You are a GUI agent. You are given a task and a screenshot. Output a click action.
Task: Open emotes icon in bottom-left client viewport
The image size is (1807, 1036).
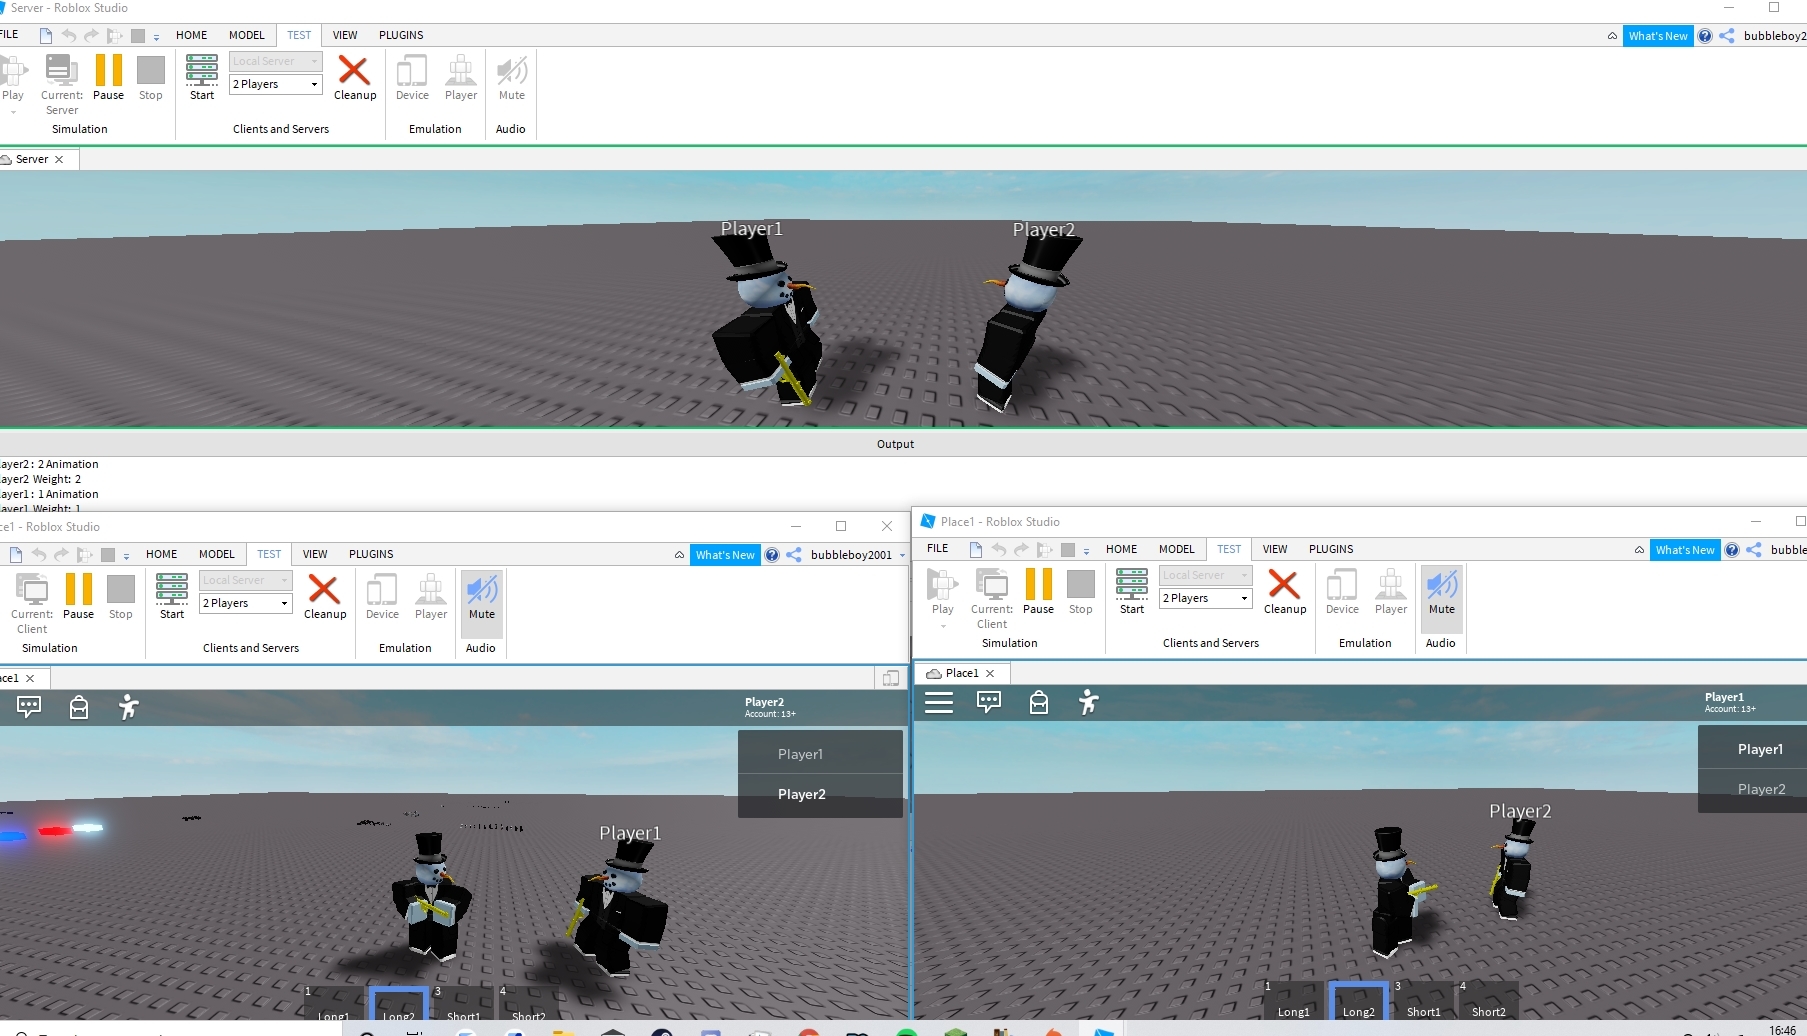128,707
